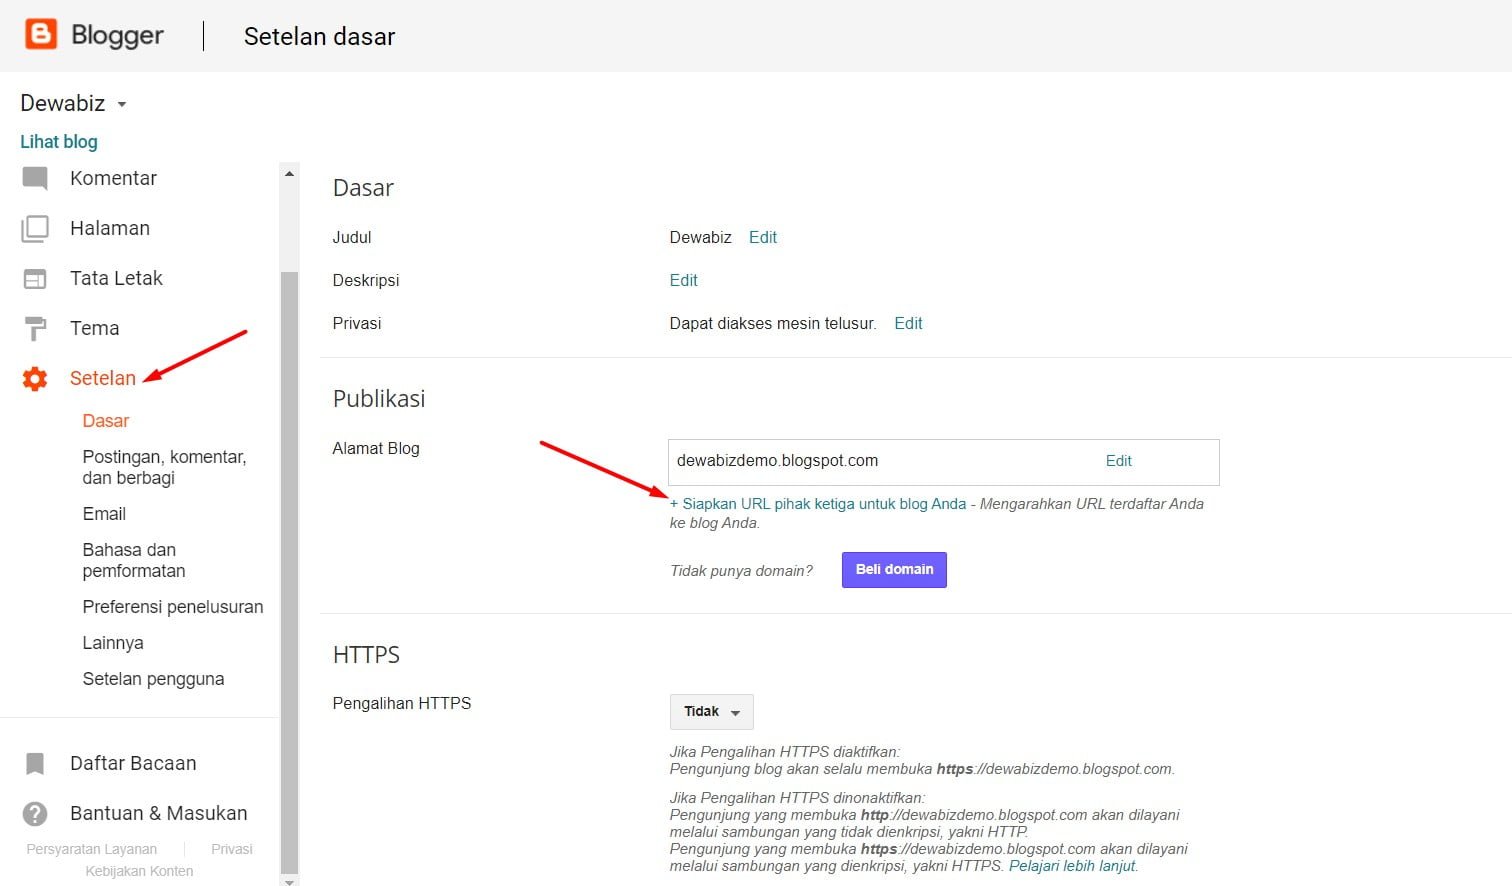Image resolution: width=1512 pixels, height=886 pixels.
Task: Click the Daftar Bacaan bookmark icon
Action: (x=35, y=764)
